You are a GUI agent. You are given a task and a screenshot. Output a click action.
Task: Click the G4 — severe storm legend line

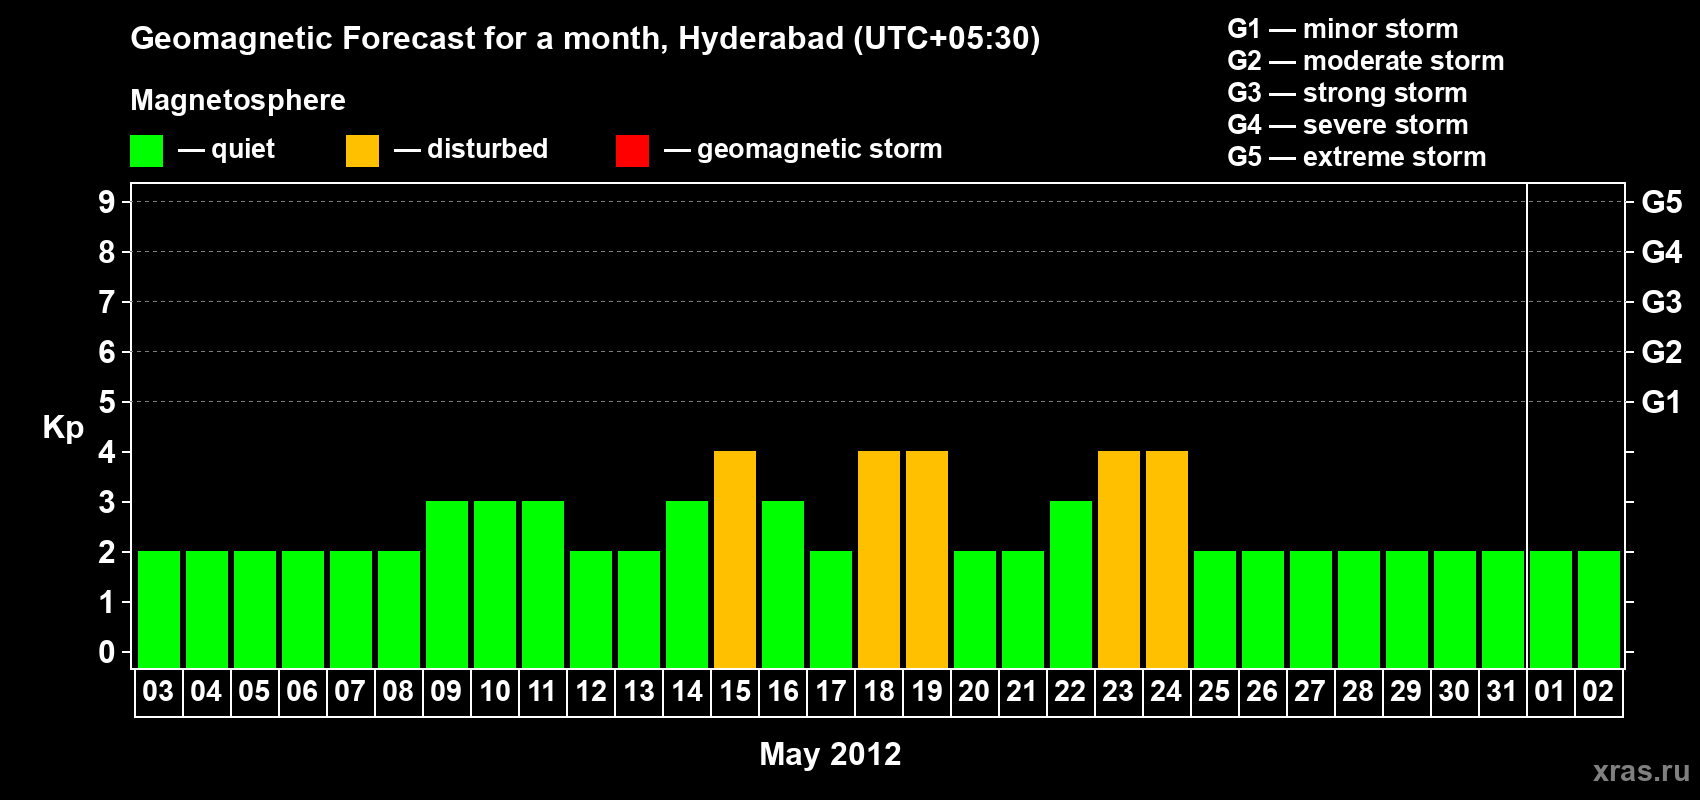click(x=1347, y=125)
